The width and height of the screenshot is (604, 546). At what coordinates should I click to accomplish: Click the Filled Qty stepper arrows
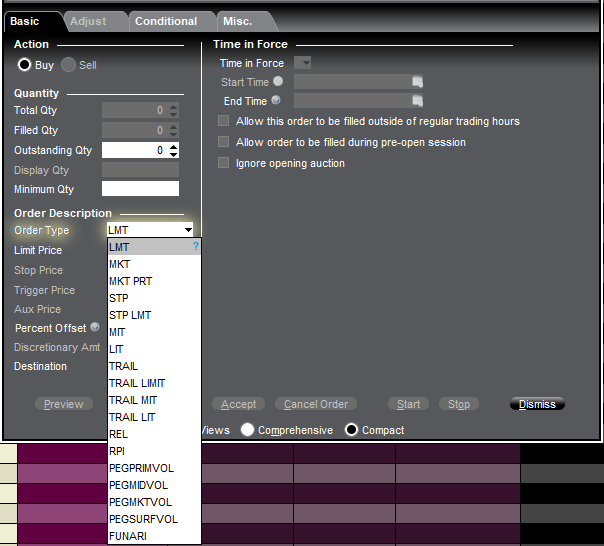pyautogui.click(x=174, y=130)
